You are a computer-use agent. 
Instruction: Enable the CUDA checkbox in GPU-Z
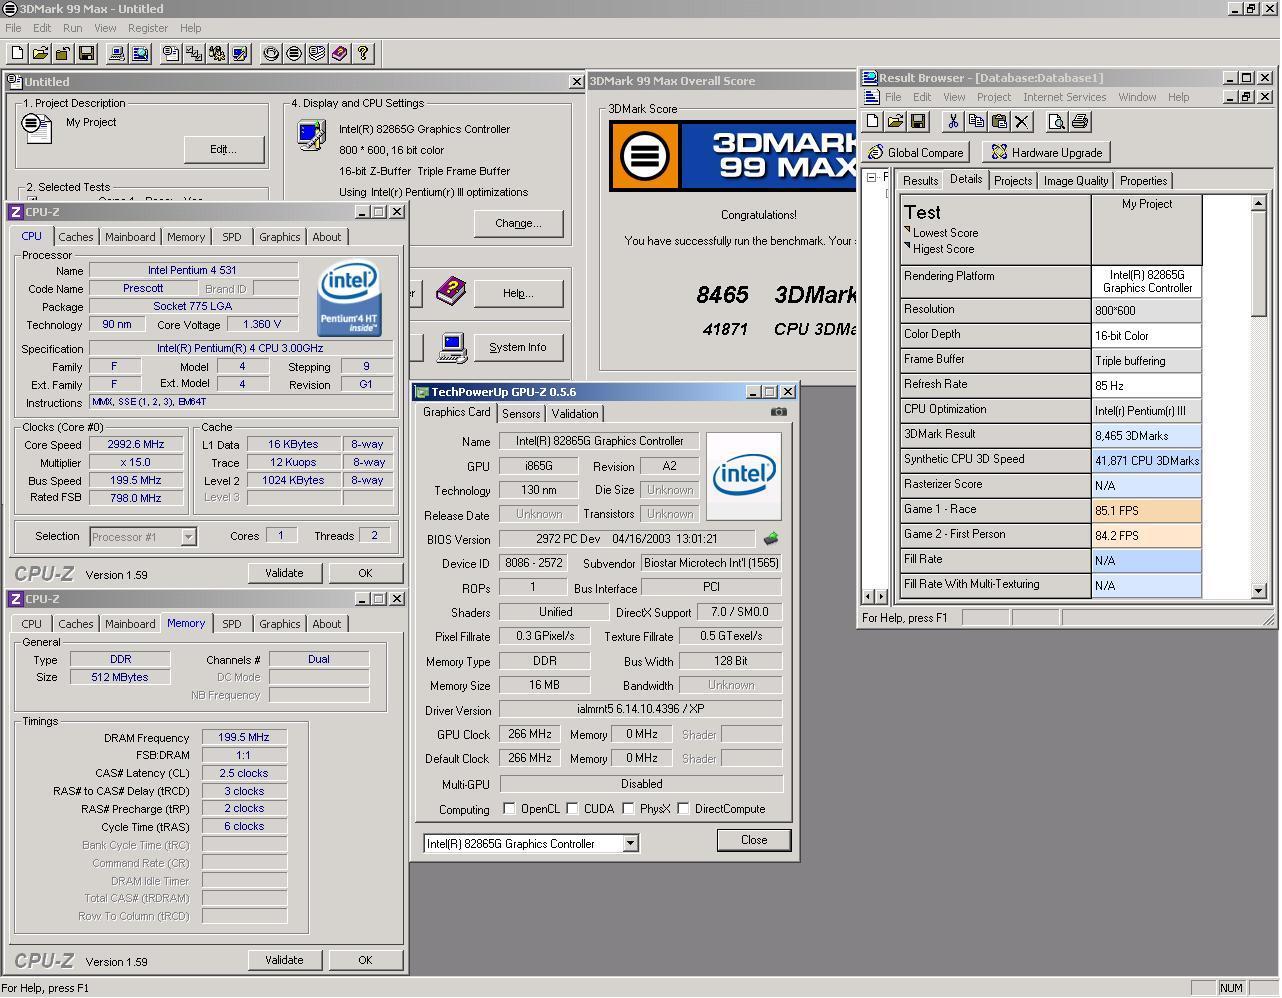[573, 809]
